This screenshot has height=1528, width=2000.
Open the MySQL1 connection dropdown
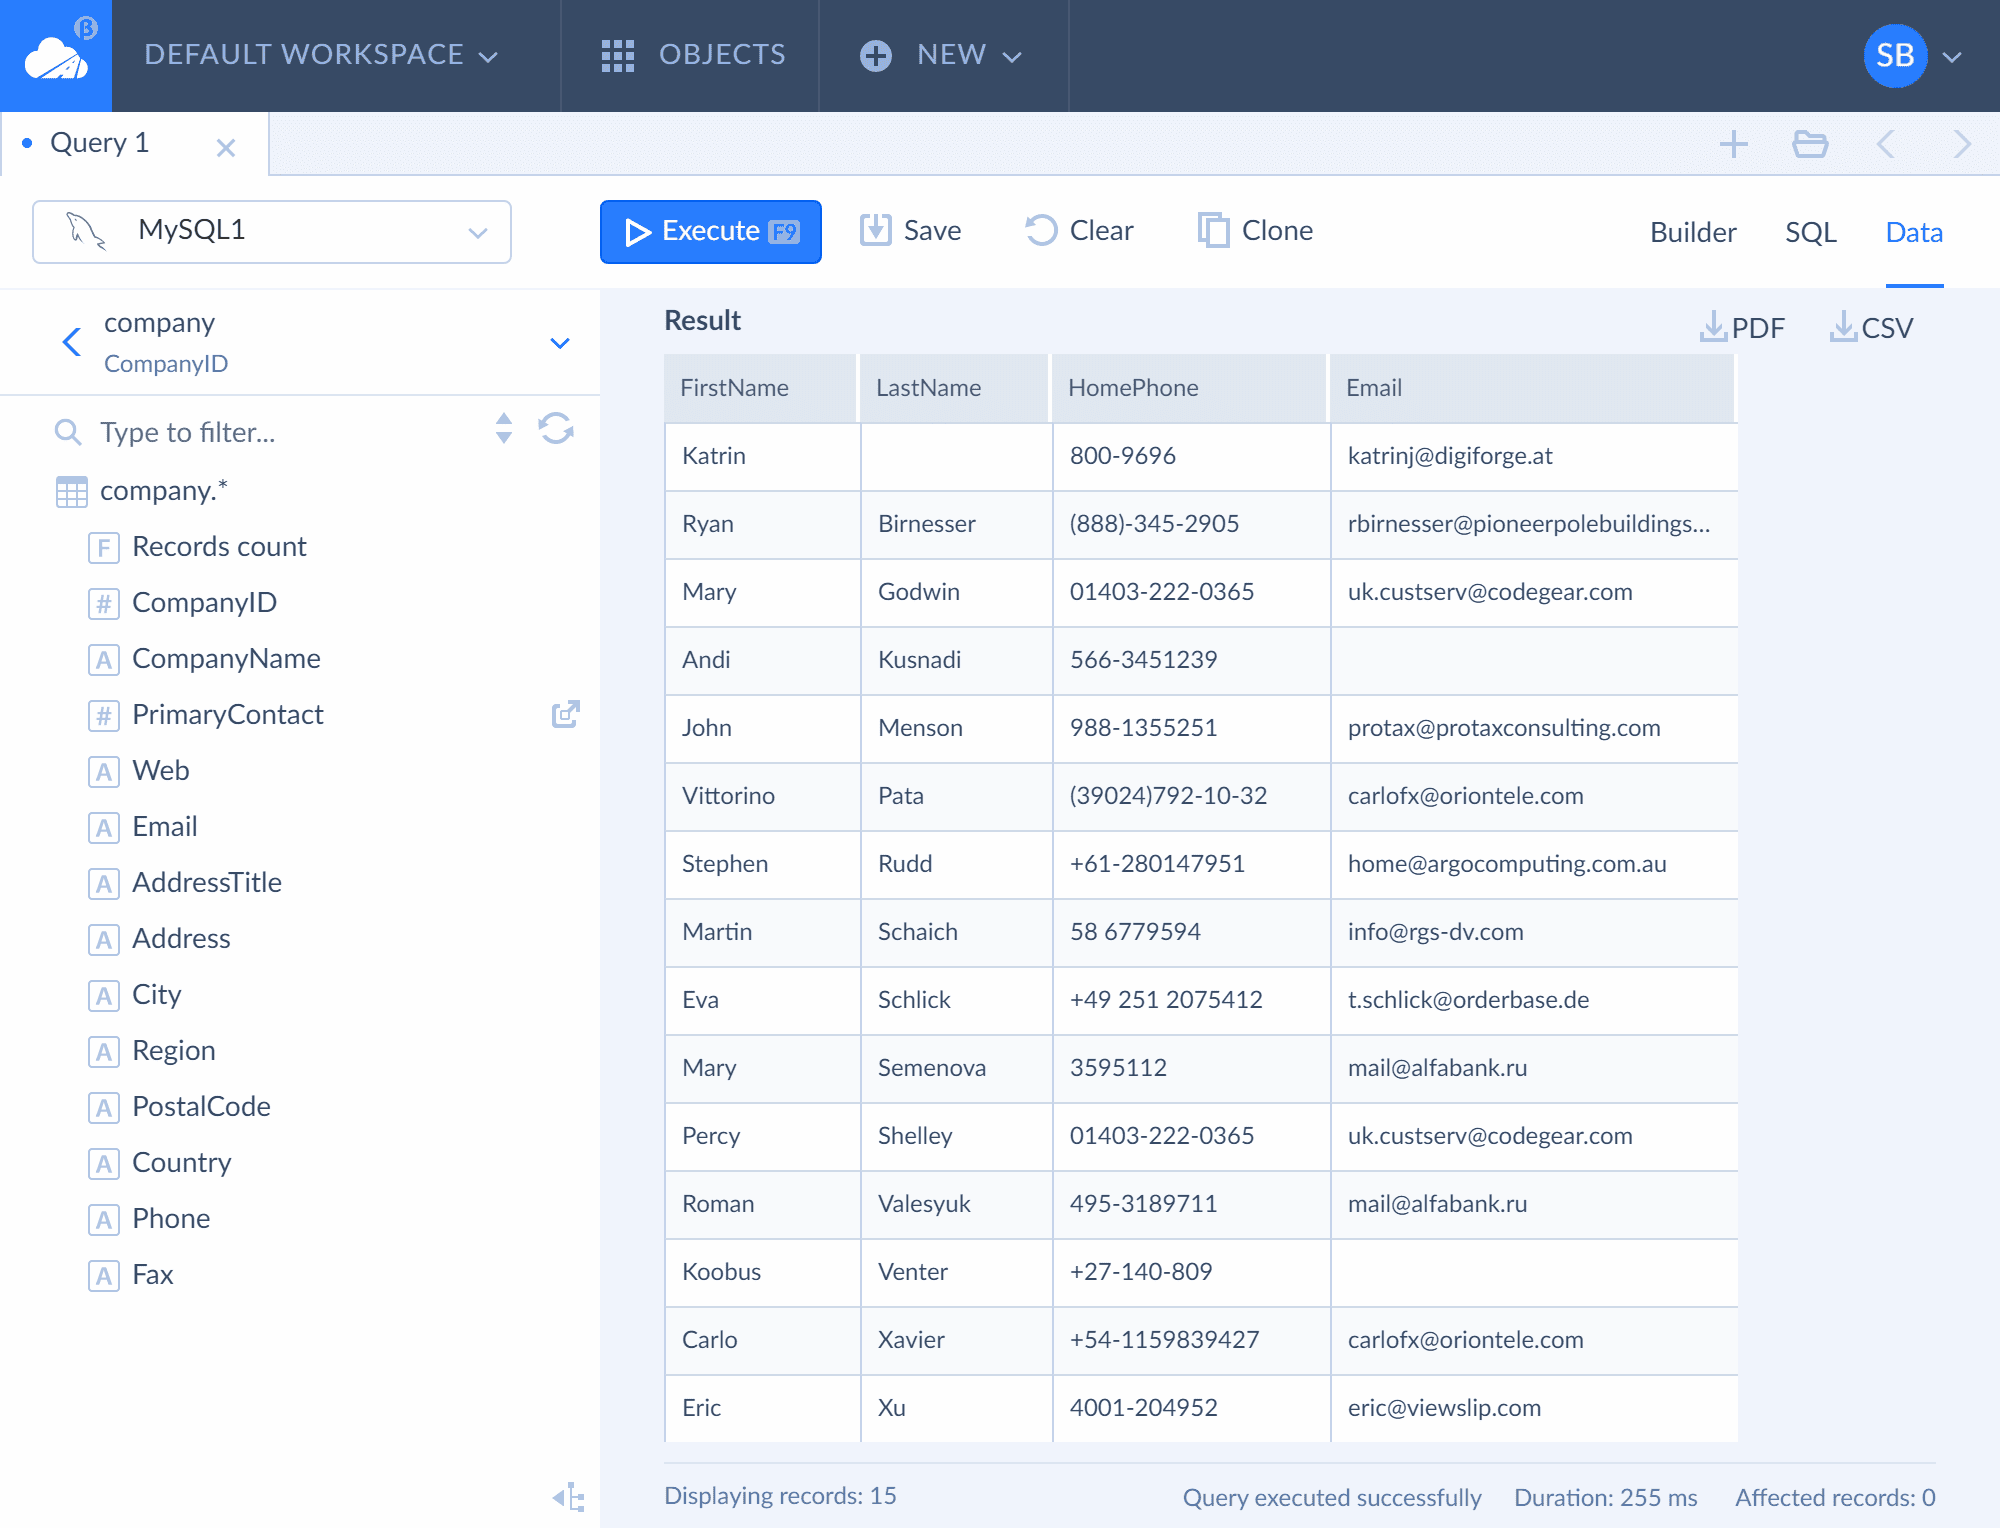click(x=272, y=231)
